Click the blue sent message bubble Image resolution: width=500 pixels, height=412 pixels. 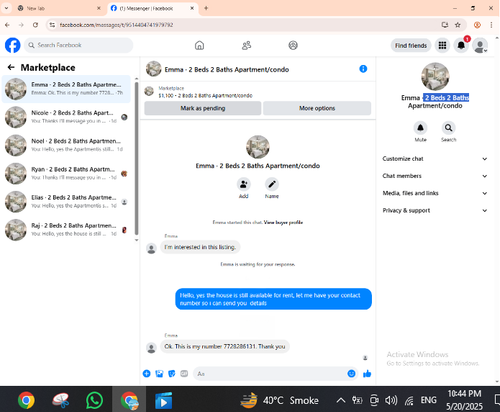tap(273, 299)
